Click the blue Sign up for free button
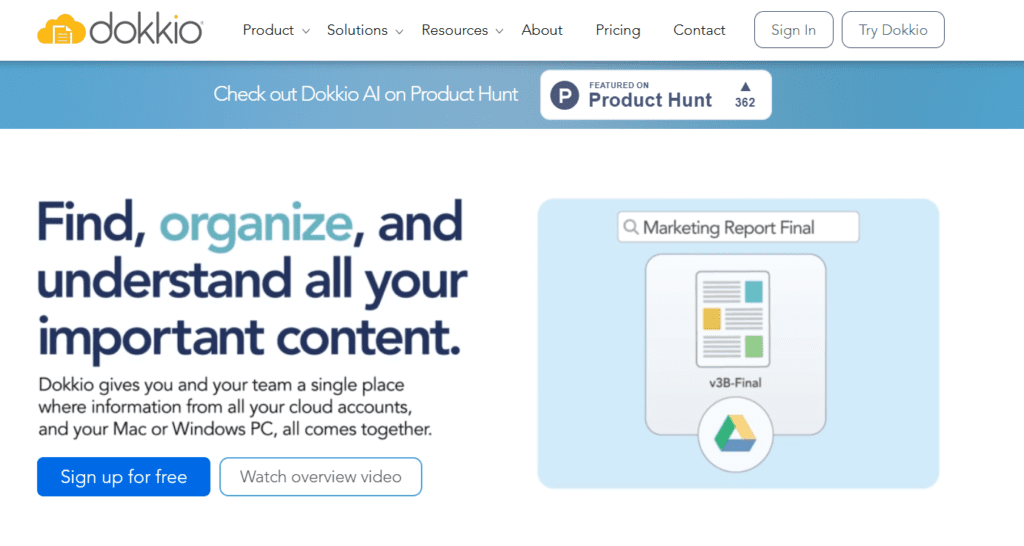The height and width of the screenshot is (546, 1024). (x=123, y=477)
